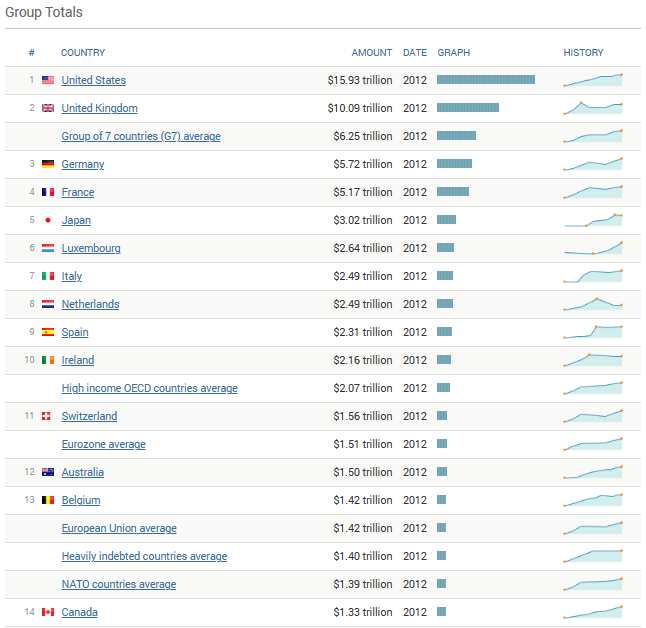Click the $6.25 trillion amount
Image resolution: width=646 pixels, height=628 pixels.
click(x=363, y=136)
